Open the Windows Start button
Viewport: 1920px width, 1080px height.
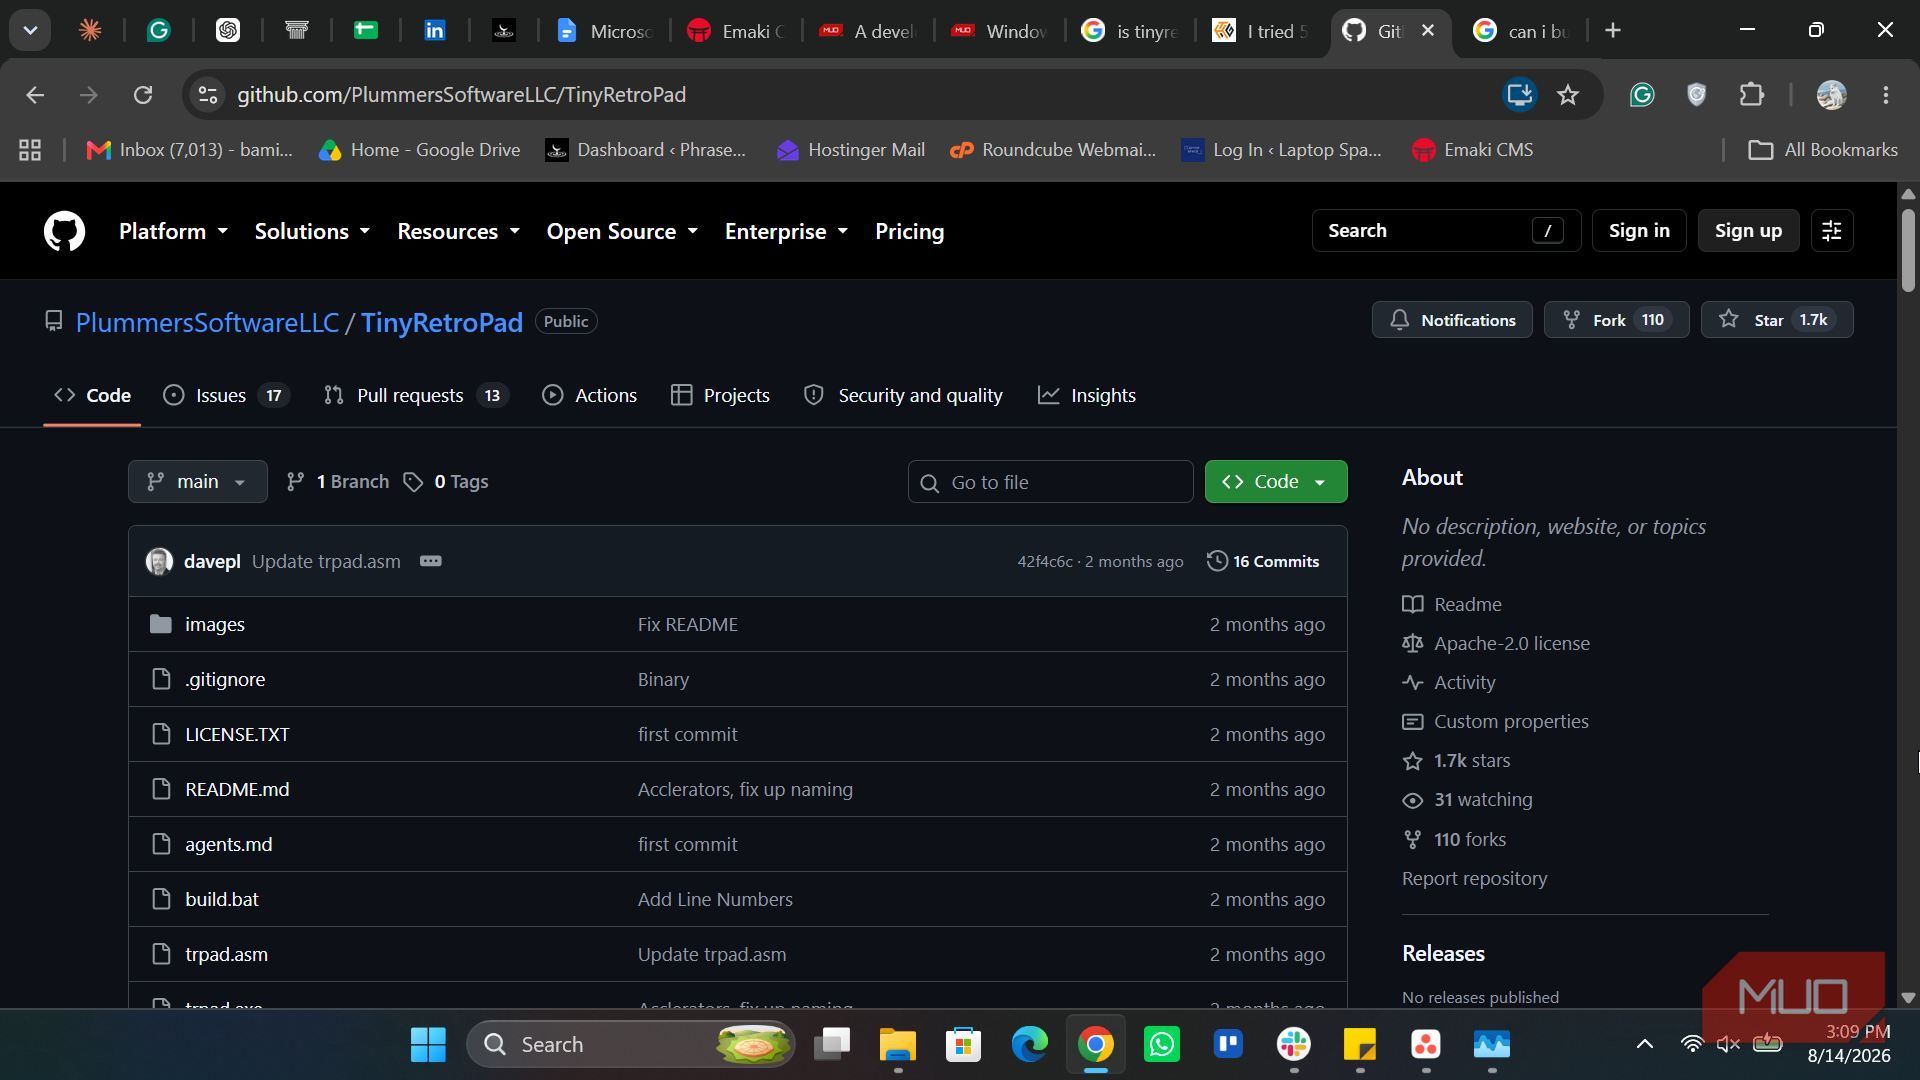tap(428, 1045)
